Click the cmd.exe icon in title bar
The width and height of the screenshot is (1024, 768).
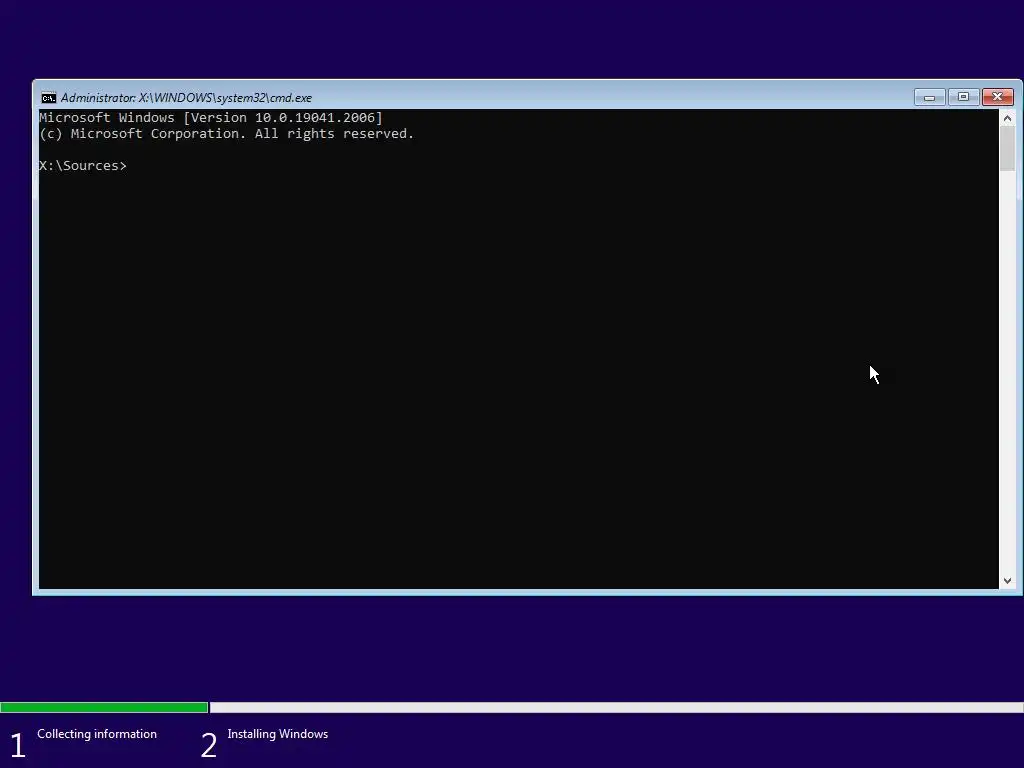48,98
